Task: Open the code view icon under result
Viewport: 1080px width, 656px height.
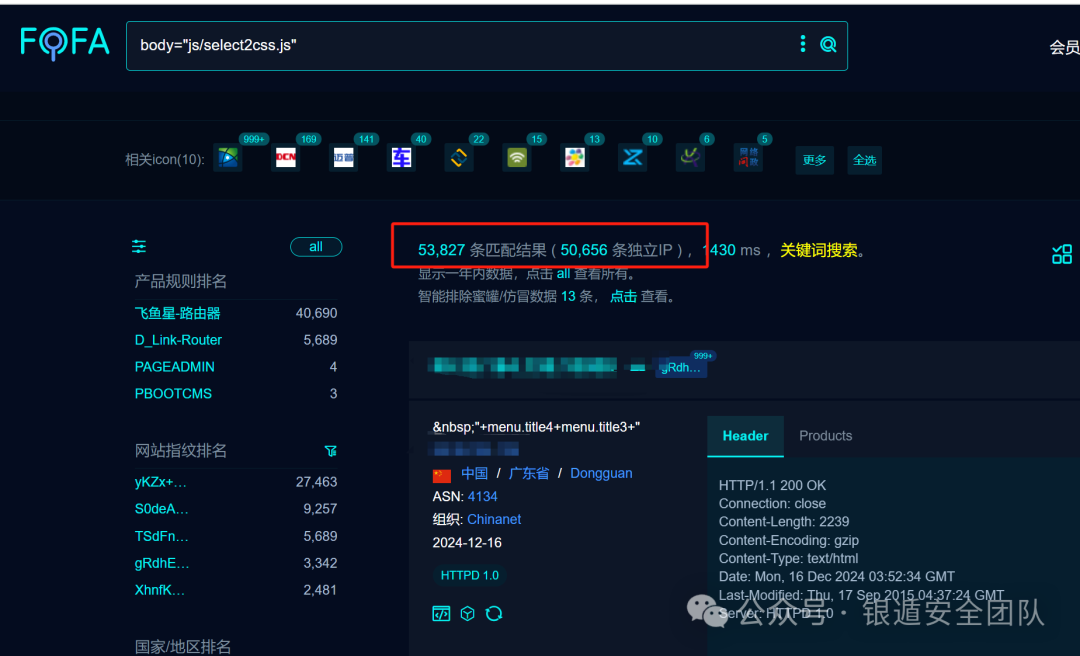Action: tap(442, 613)
